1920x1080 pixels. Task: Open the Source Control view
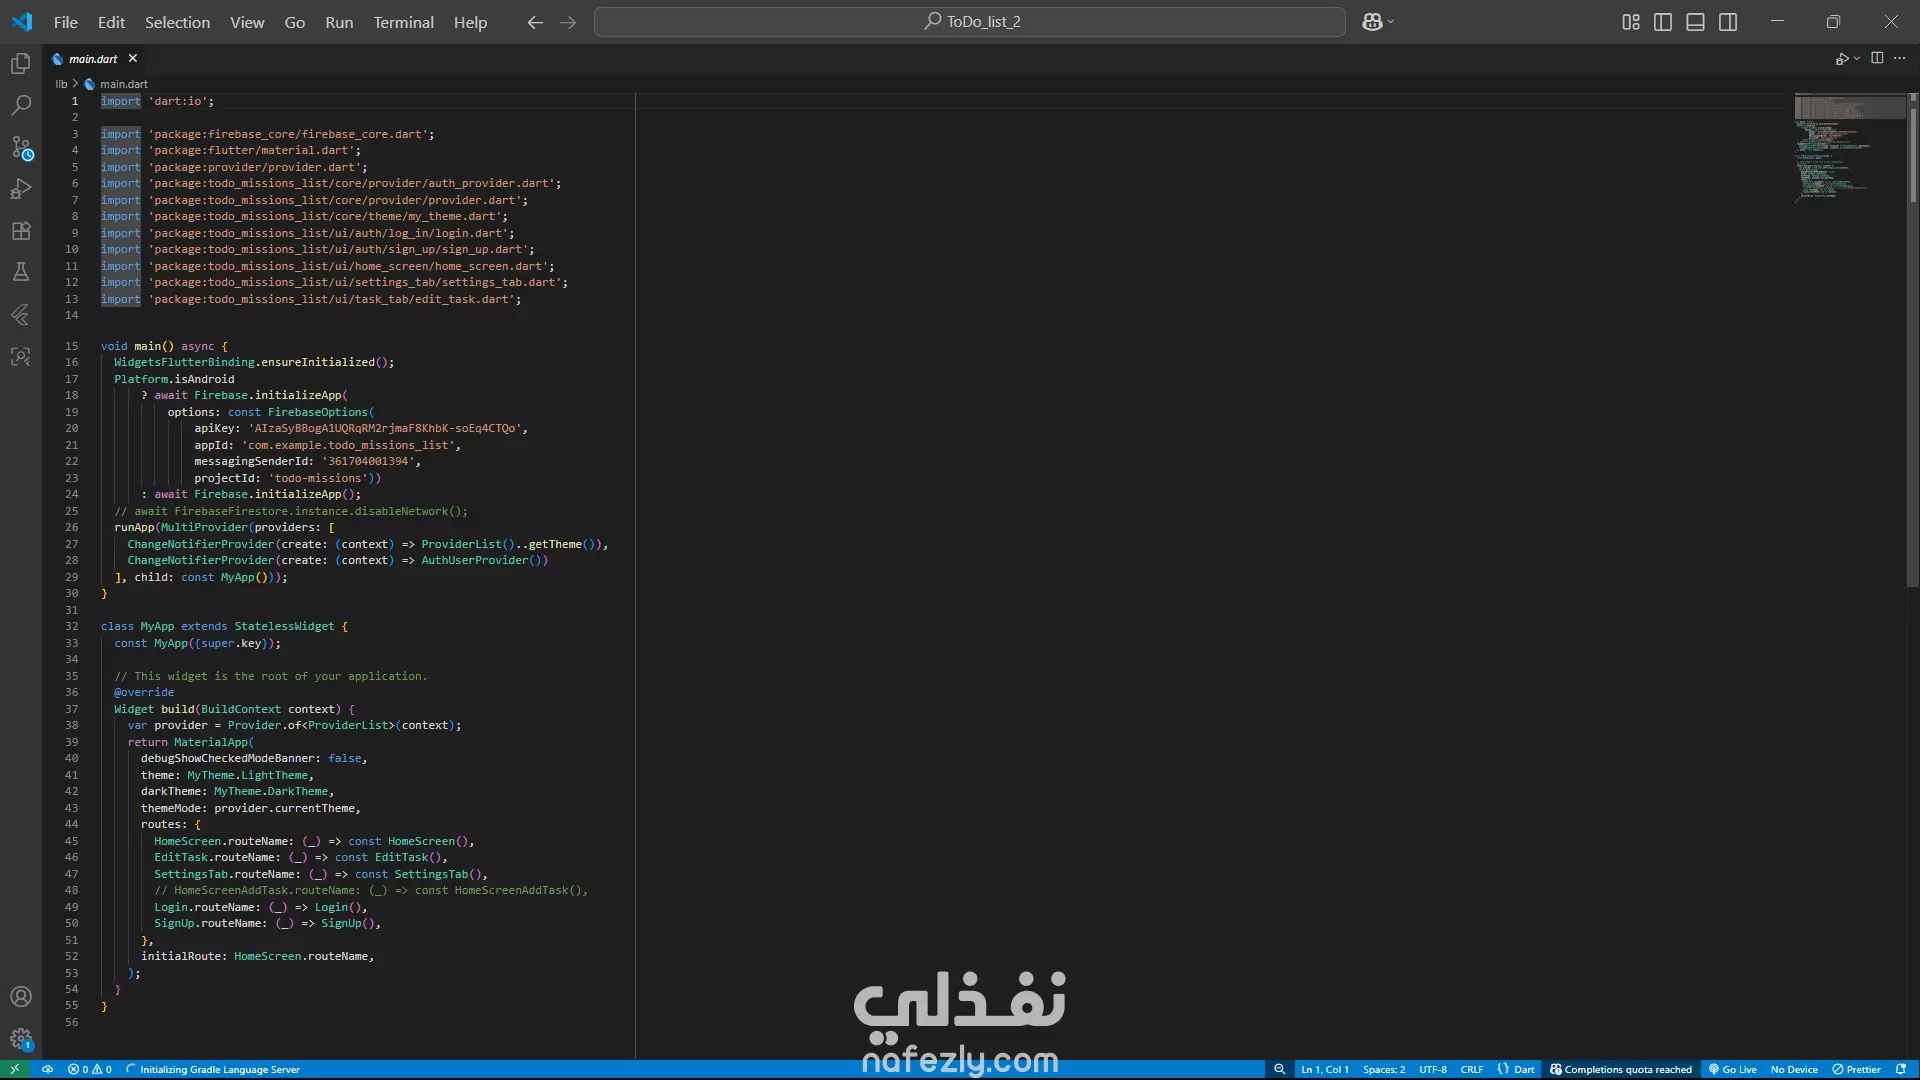[20, 148]
